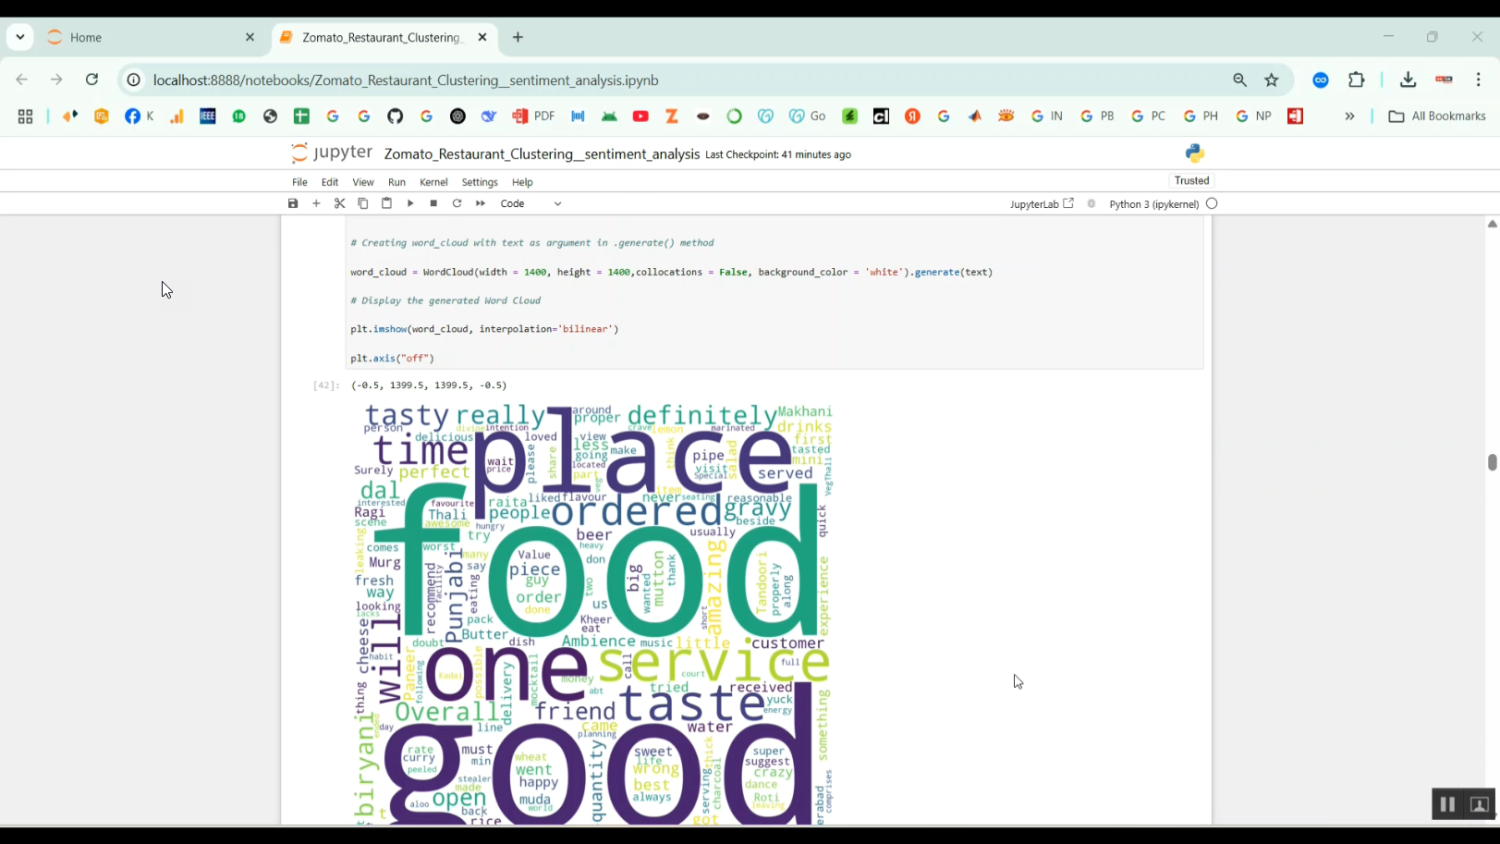This screenshot has width=1500, height=844.
Task: Insert a new cell below with plus icon
Action: (x=316, y=203)
